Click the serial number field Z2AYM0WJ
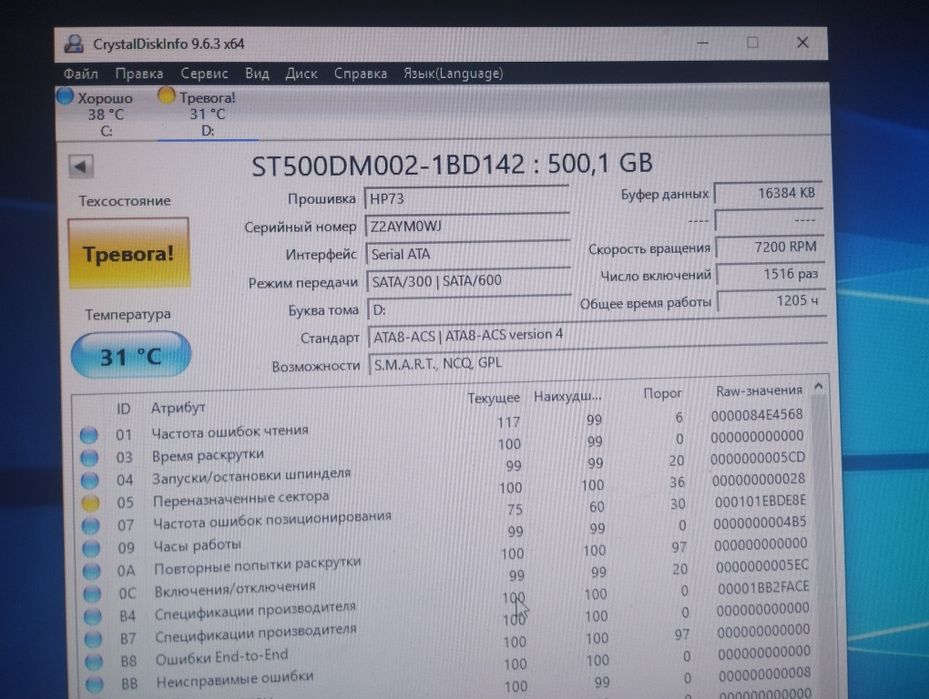This screenshot has width=929, height=699. [467, 226]
